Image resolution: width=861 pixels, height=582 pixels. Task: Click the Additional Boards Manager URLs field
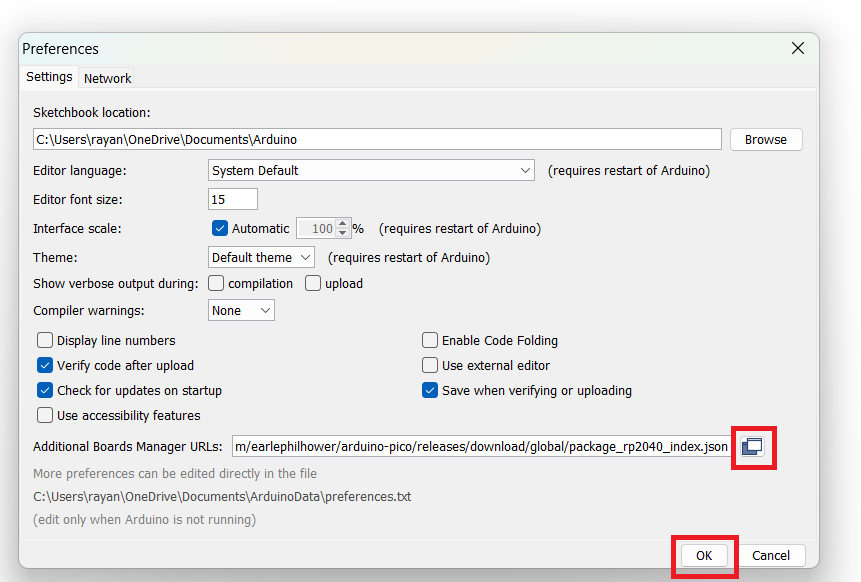coord(481,446)
